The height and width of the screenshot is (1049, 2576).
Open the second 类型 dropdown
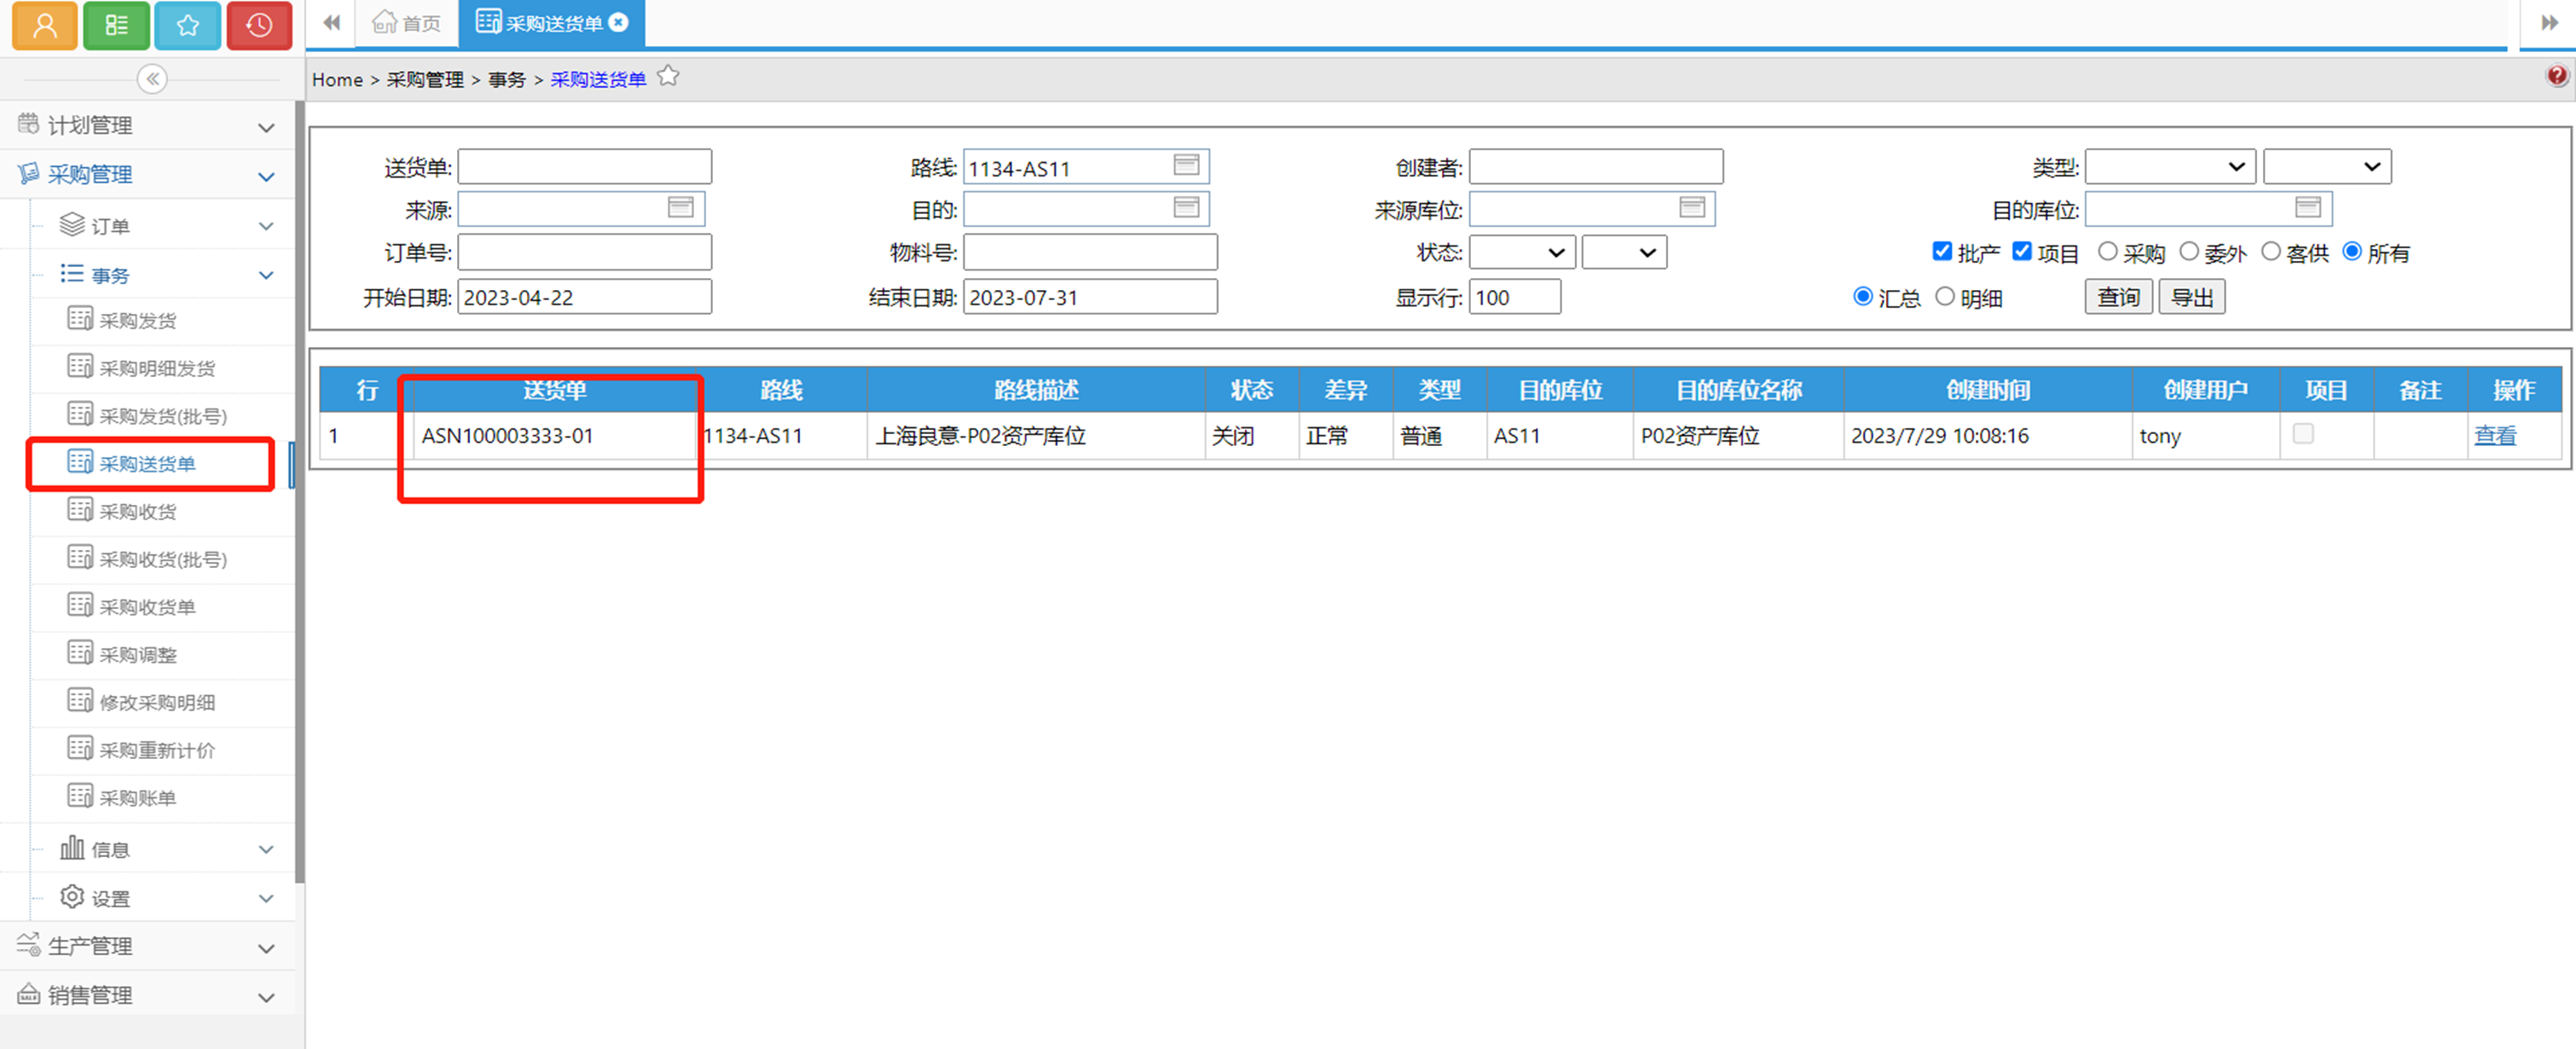coord(2327,166)
